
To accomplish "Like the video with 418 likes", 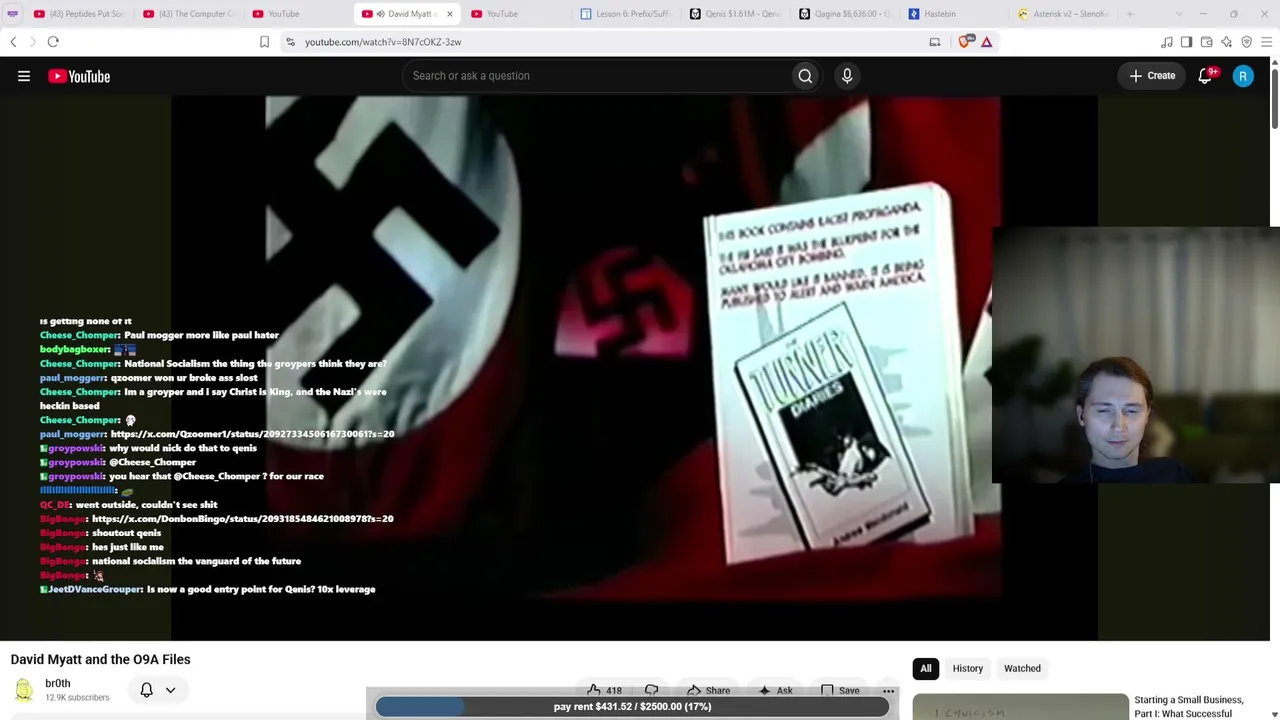I will (605, 690).
